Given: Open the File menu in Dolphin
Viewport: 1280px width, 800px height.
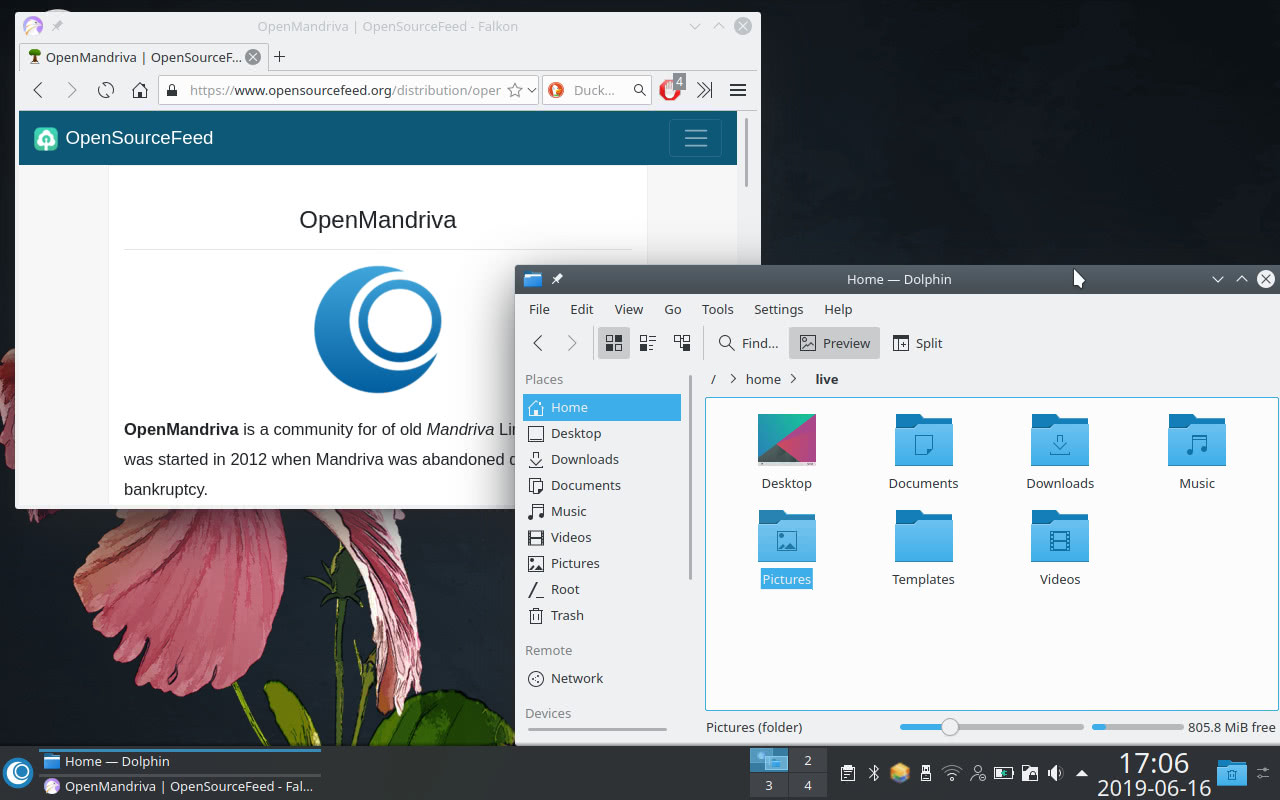Looking at the screenshot, I should tap(539, 309).
